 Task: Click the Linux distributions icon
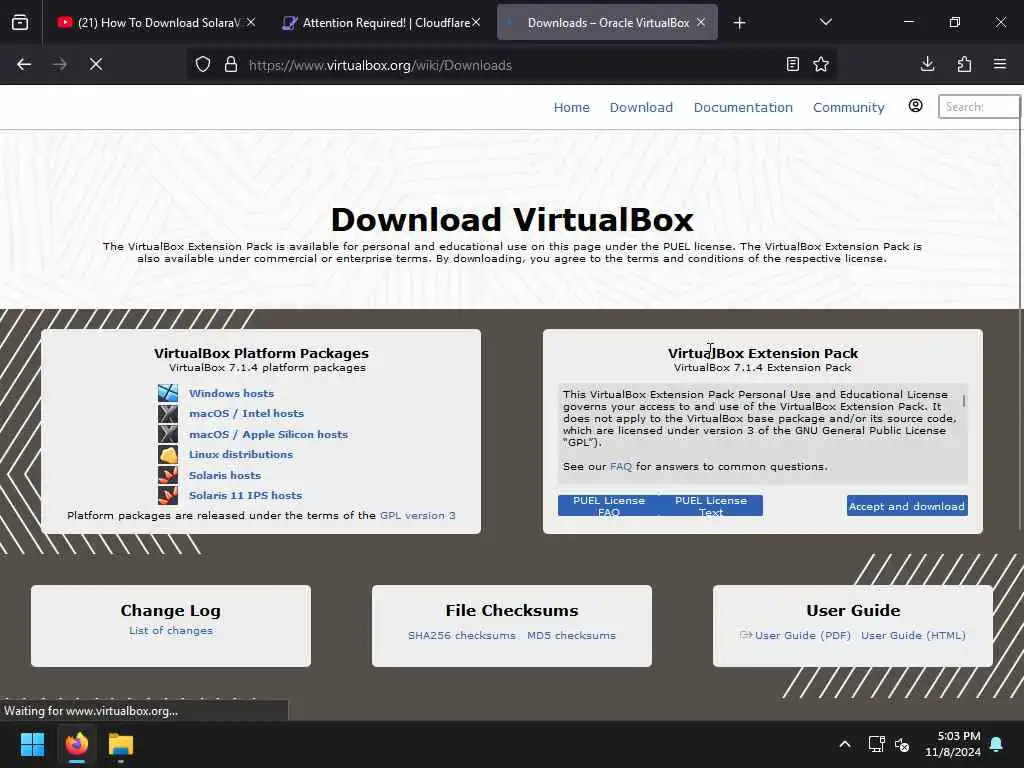168,455
